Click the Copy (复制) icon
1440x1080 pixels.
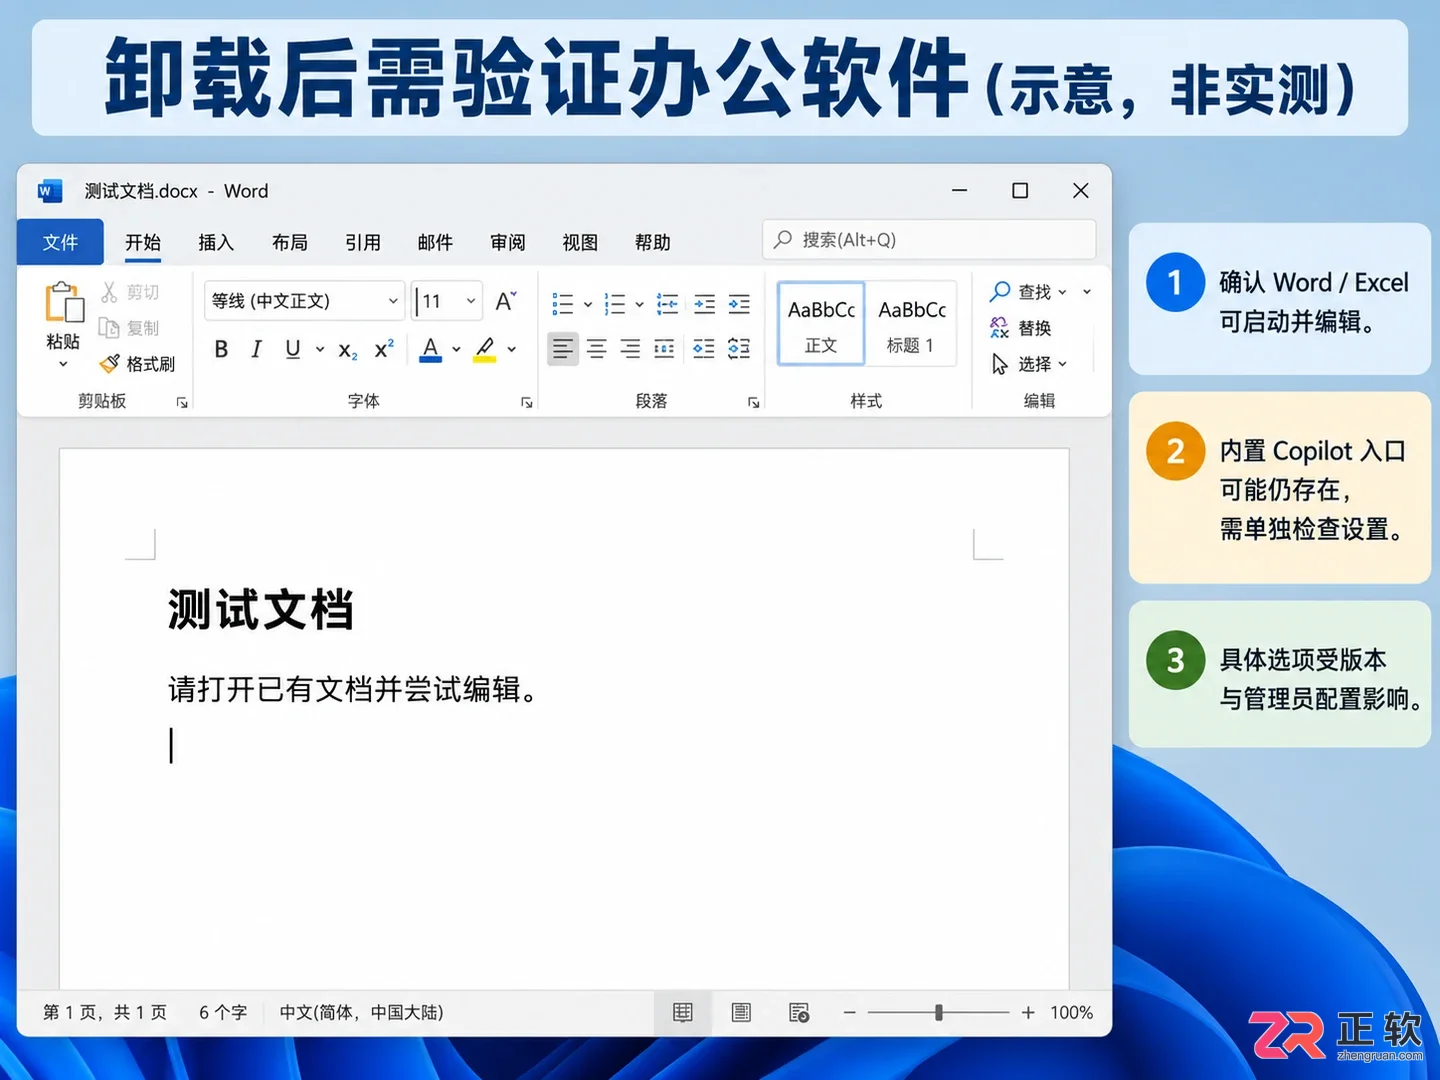click(109, 328)
